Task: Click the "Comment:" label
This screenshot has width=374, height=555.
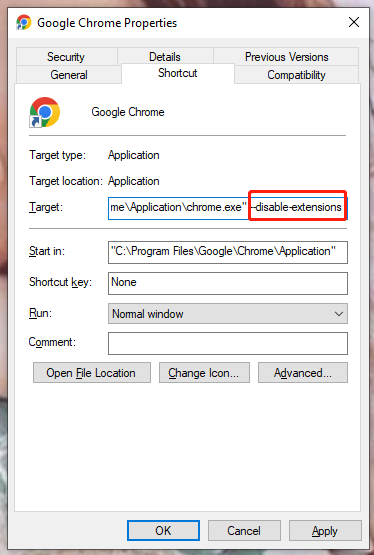Action: 52,342
